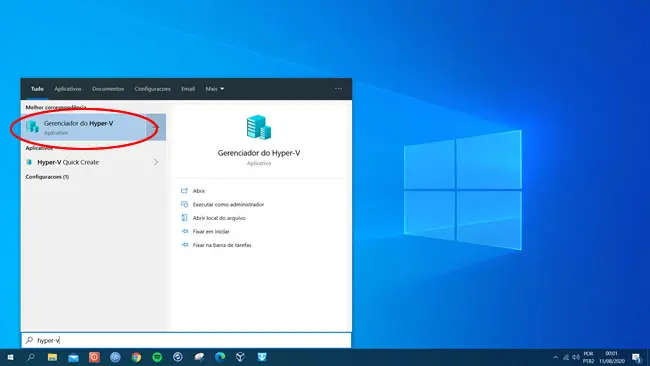Expand Hyper-V Quick Create chevron
This screenshot has width=650, height=366.
click(x=156, y=162)
